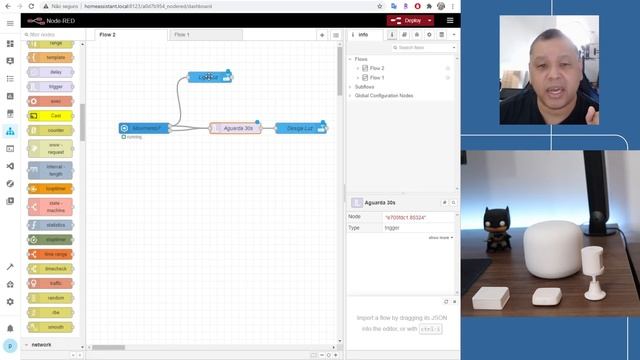Image resolution: width=640 pixels, height=360 pixels.
Task: Collapse the Flows tree section
Action: click(350, 59)
